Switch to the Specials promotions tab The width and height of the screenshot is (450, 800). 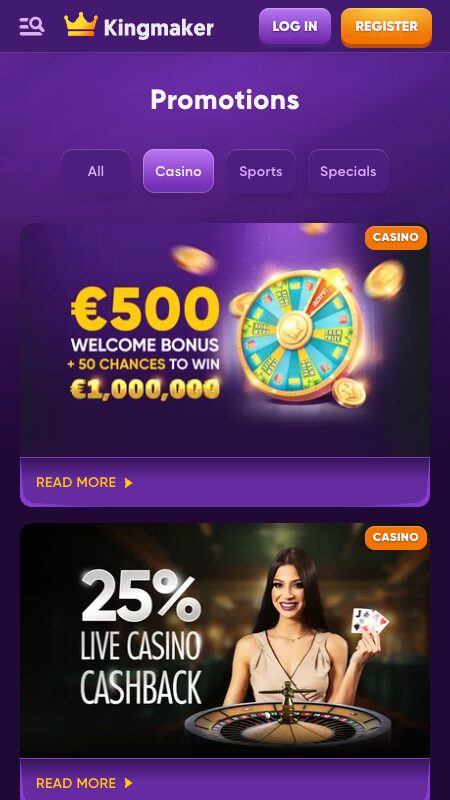click(x=348, y=171)
